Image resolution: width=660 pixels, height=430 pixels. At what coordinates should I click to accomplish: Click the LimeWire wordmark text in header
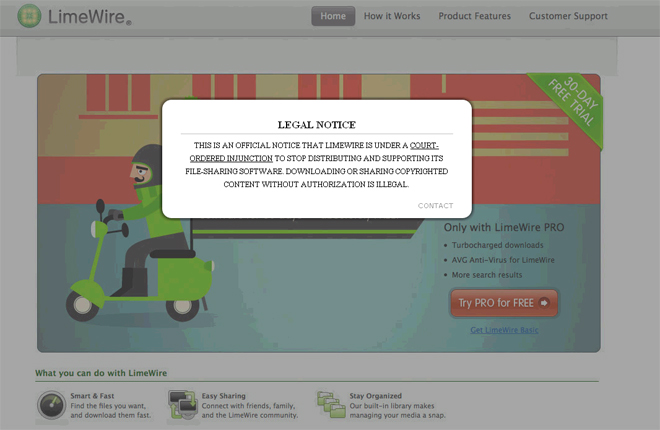point(88,18)
